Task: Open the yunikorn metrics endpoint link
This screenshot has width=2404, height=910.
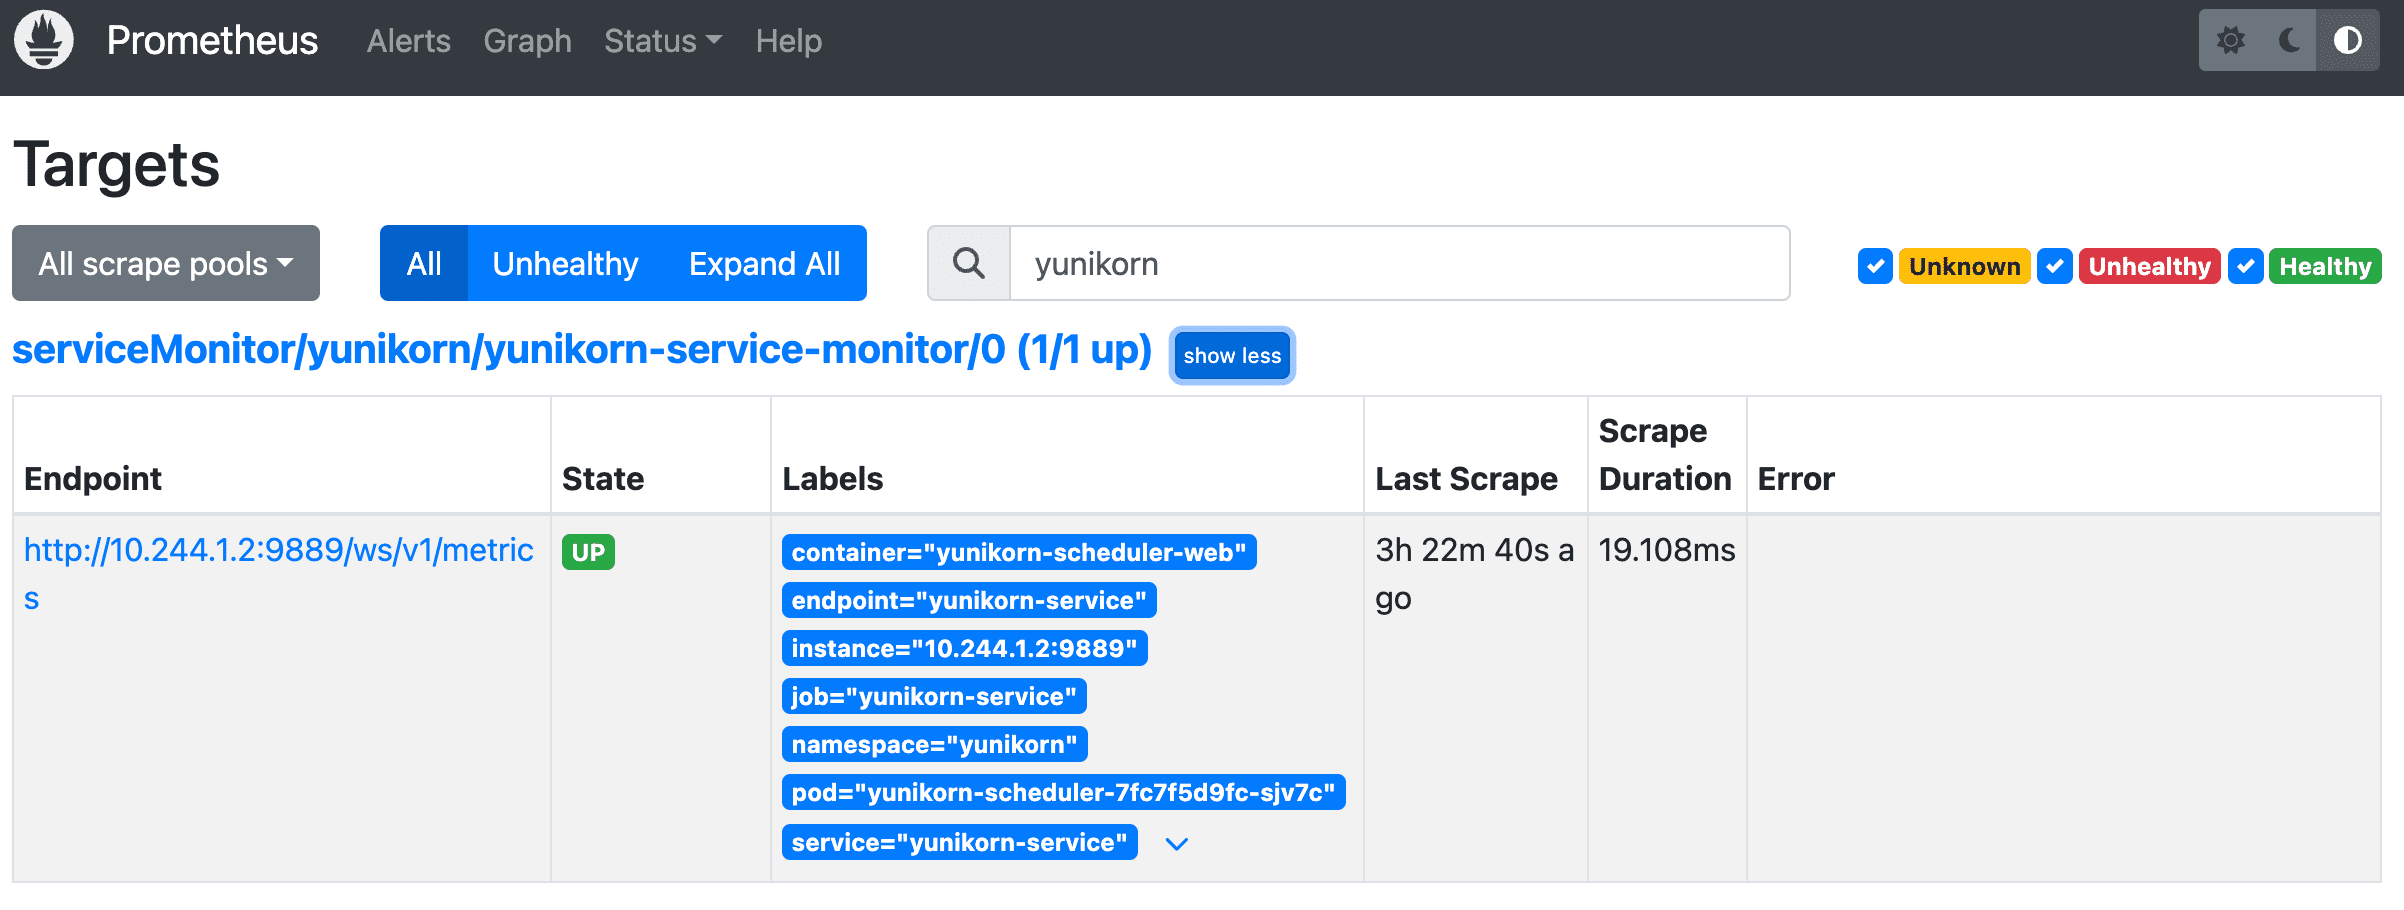Action: pyautogui.click(x=278, y=551)
